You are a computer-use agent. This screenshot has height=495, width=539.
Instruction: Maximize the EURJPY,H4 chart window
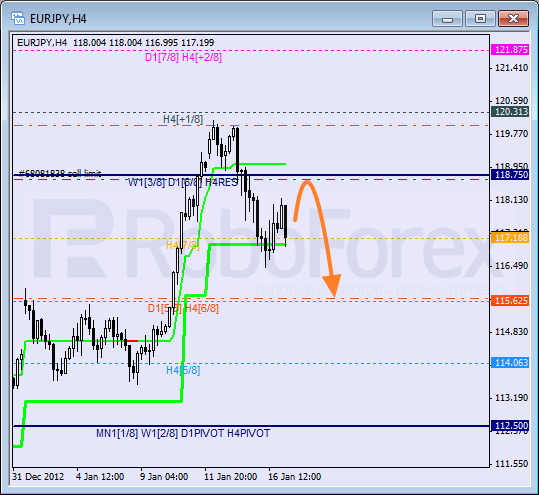(x=480, y=19)
